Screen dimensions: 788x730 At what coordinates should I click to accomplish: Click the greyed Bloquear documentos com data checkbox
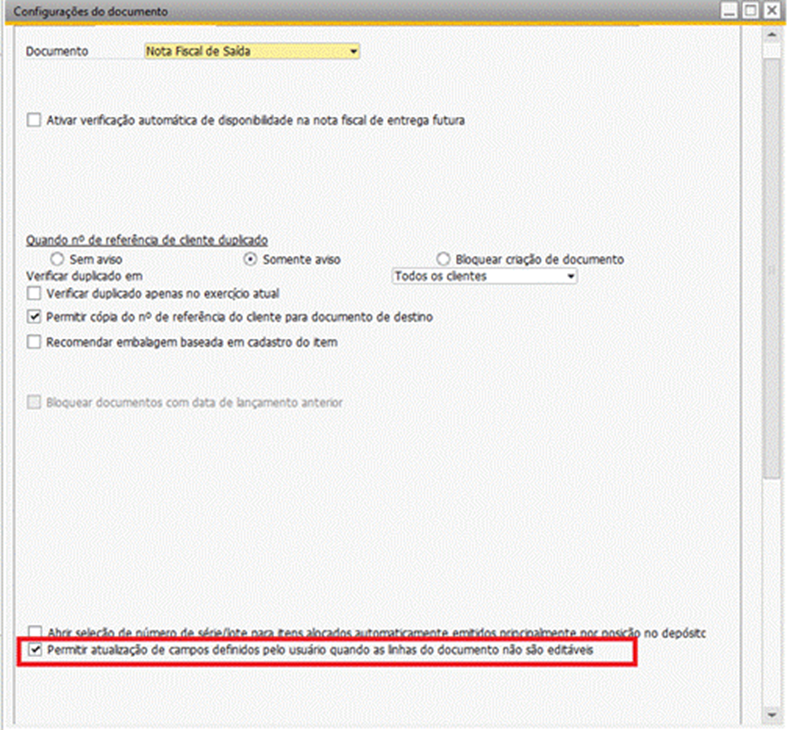[35, 402]
